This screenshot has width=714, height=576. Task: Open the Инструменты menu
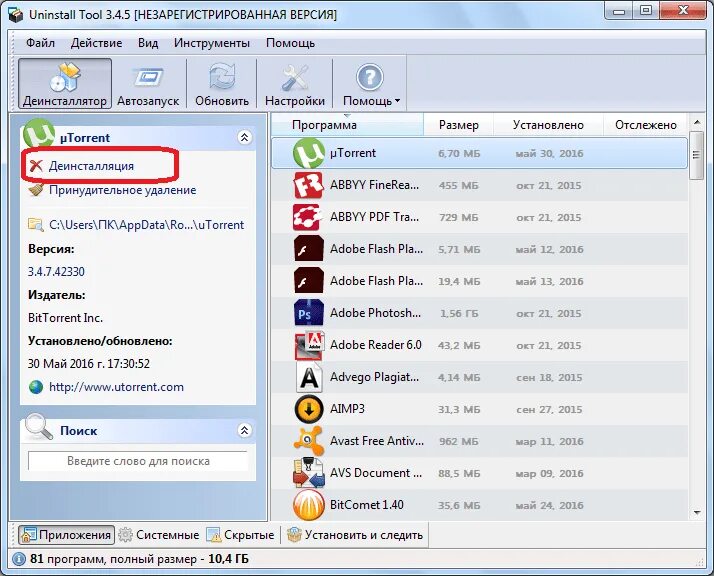(x=212, y=43)
